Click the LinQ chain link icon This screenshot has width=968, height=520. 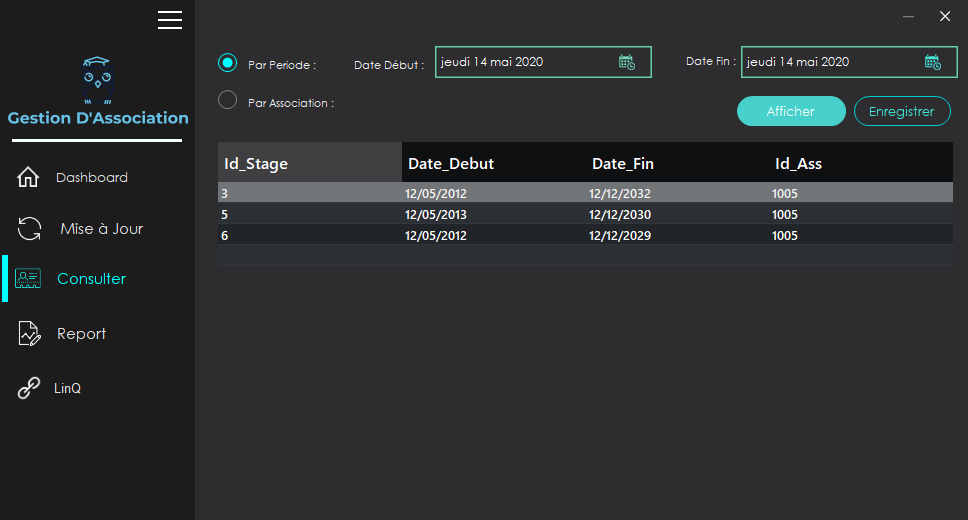pyautogui.click(x=29, y=388)
